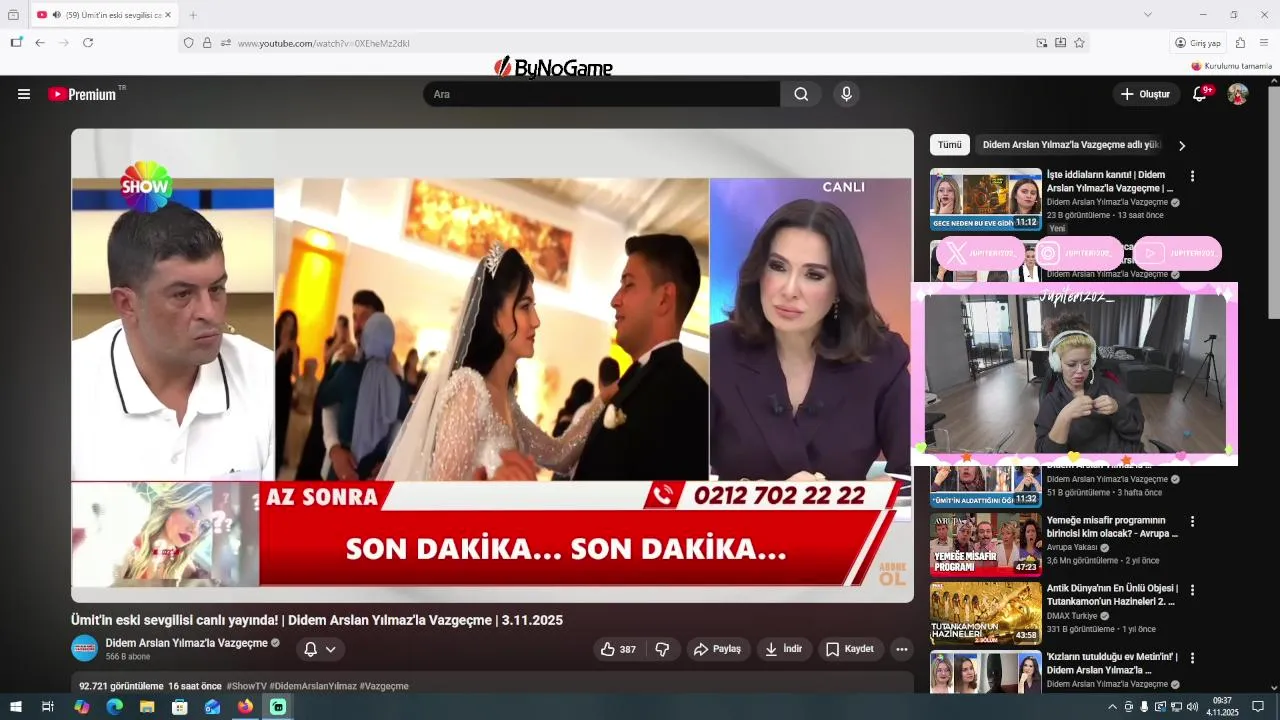Open the notifications bell in YouTube header
The width and height of the screenshot is (1280, 720).
[x=1200, y=94]
